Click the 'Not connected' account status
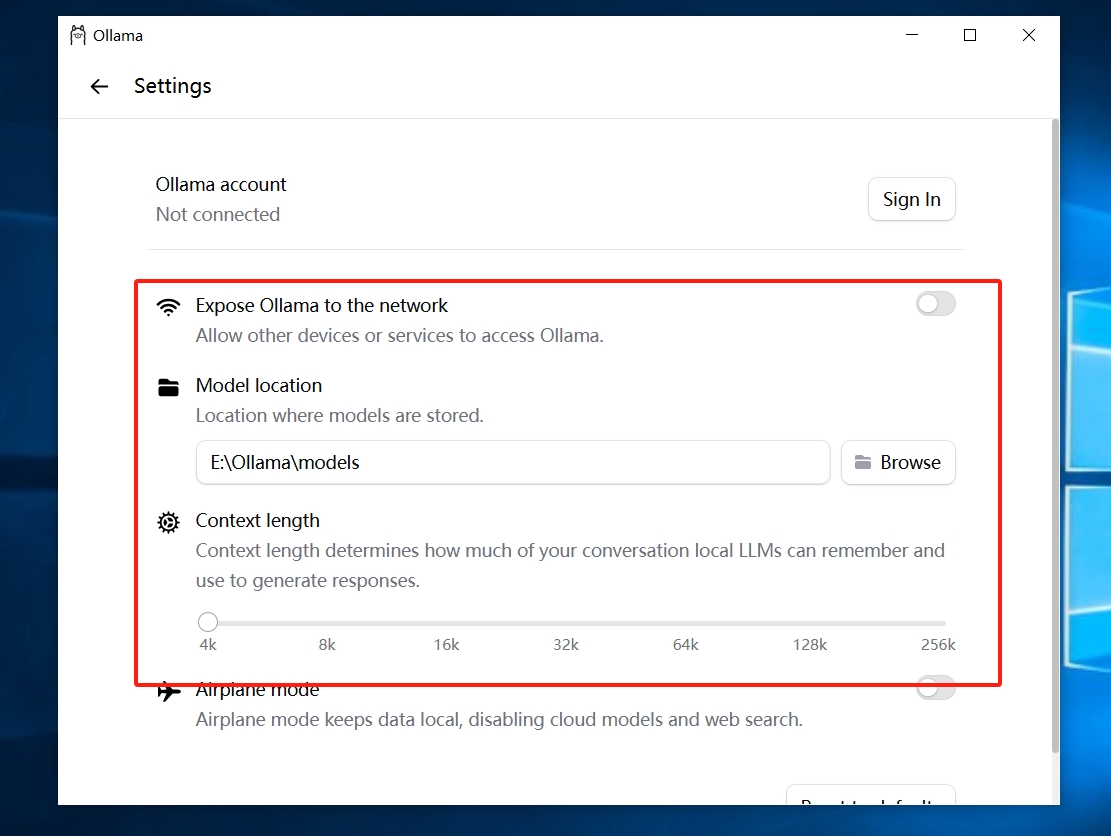Viewport: 1111px width, 836px height. [218, 214]
